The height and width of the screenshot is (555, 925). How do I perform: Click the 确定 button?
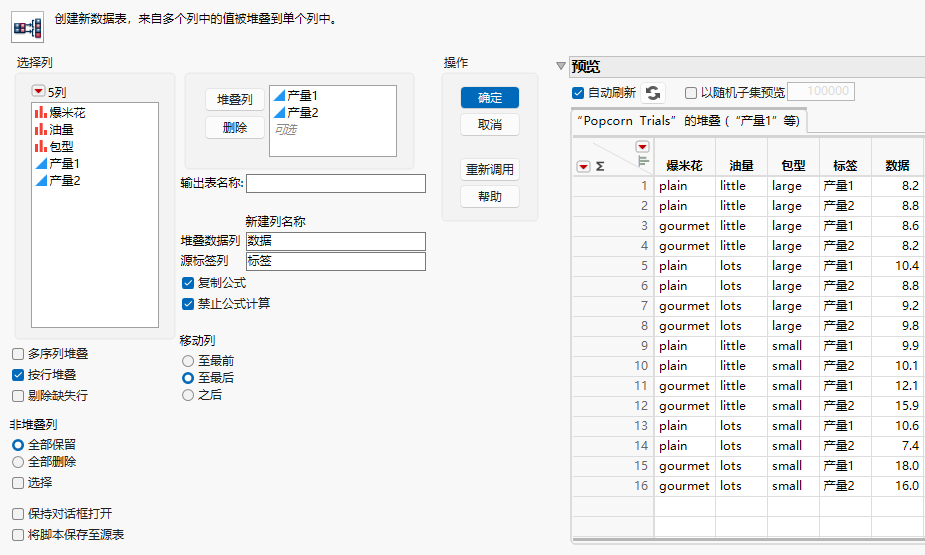pyautogui.click(x=490, y=97)
